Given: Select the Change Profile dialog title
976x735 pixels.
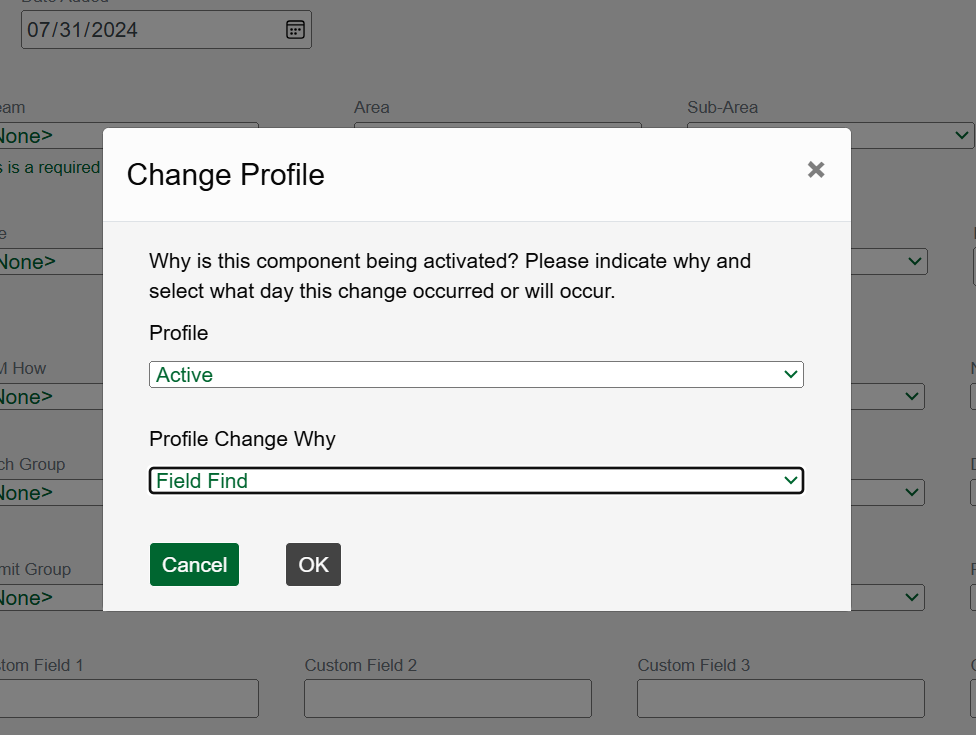Looking at the screenshot, I should tap(225, 175).
